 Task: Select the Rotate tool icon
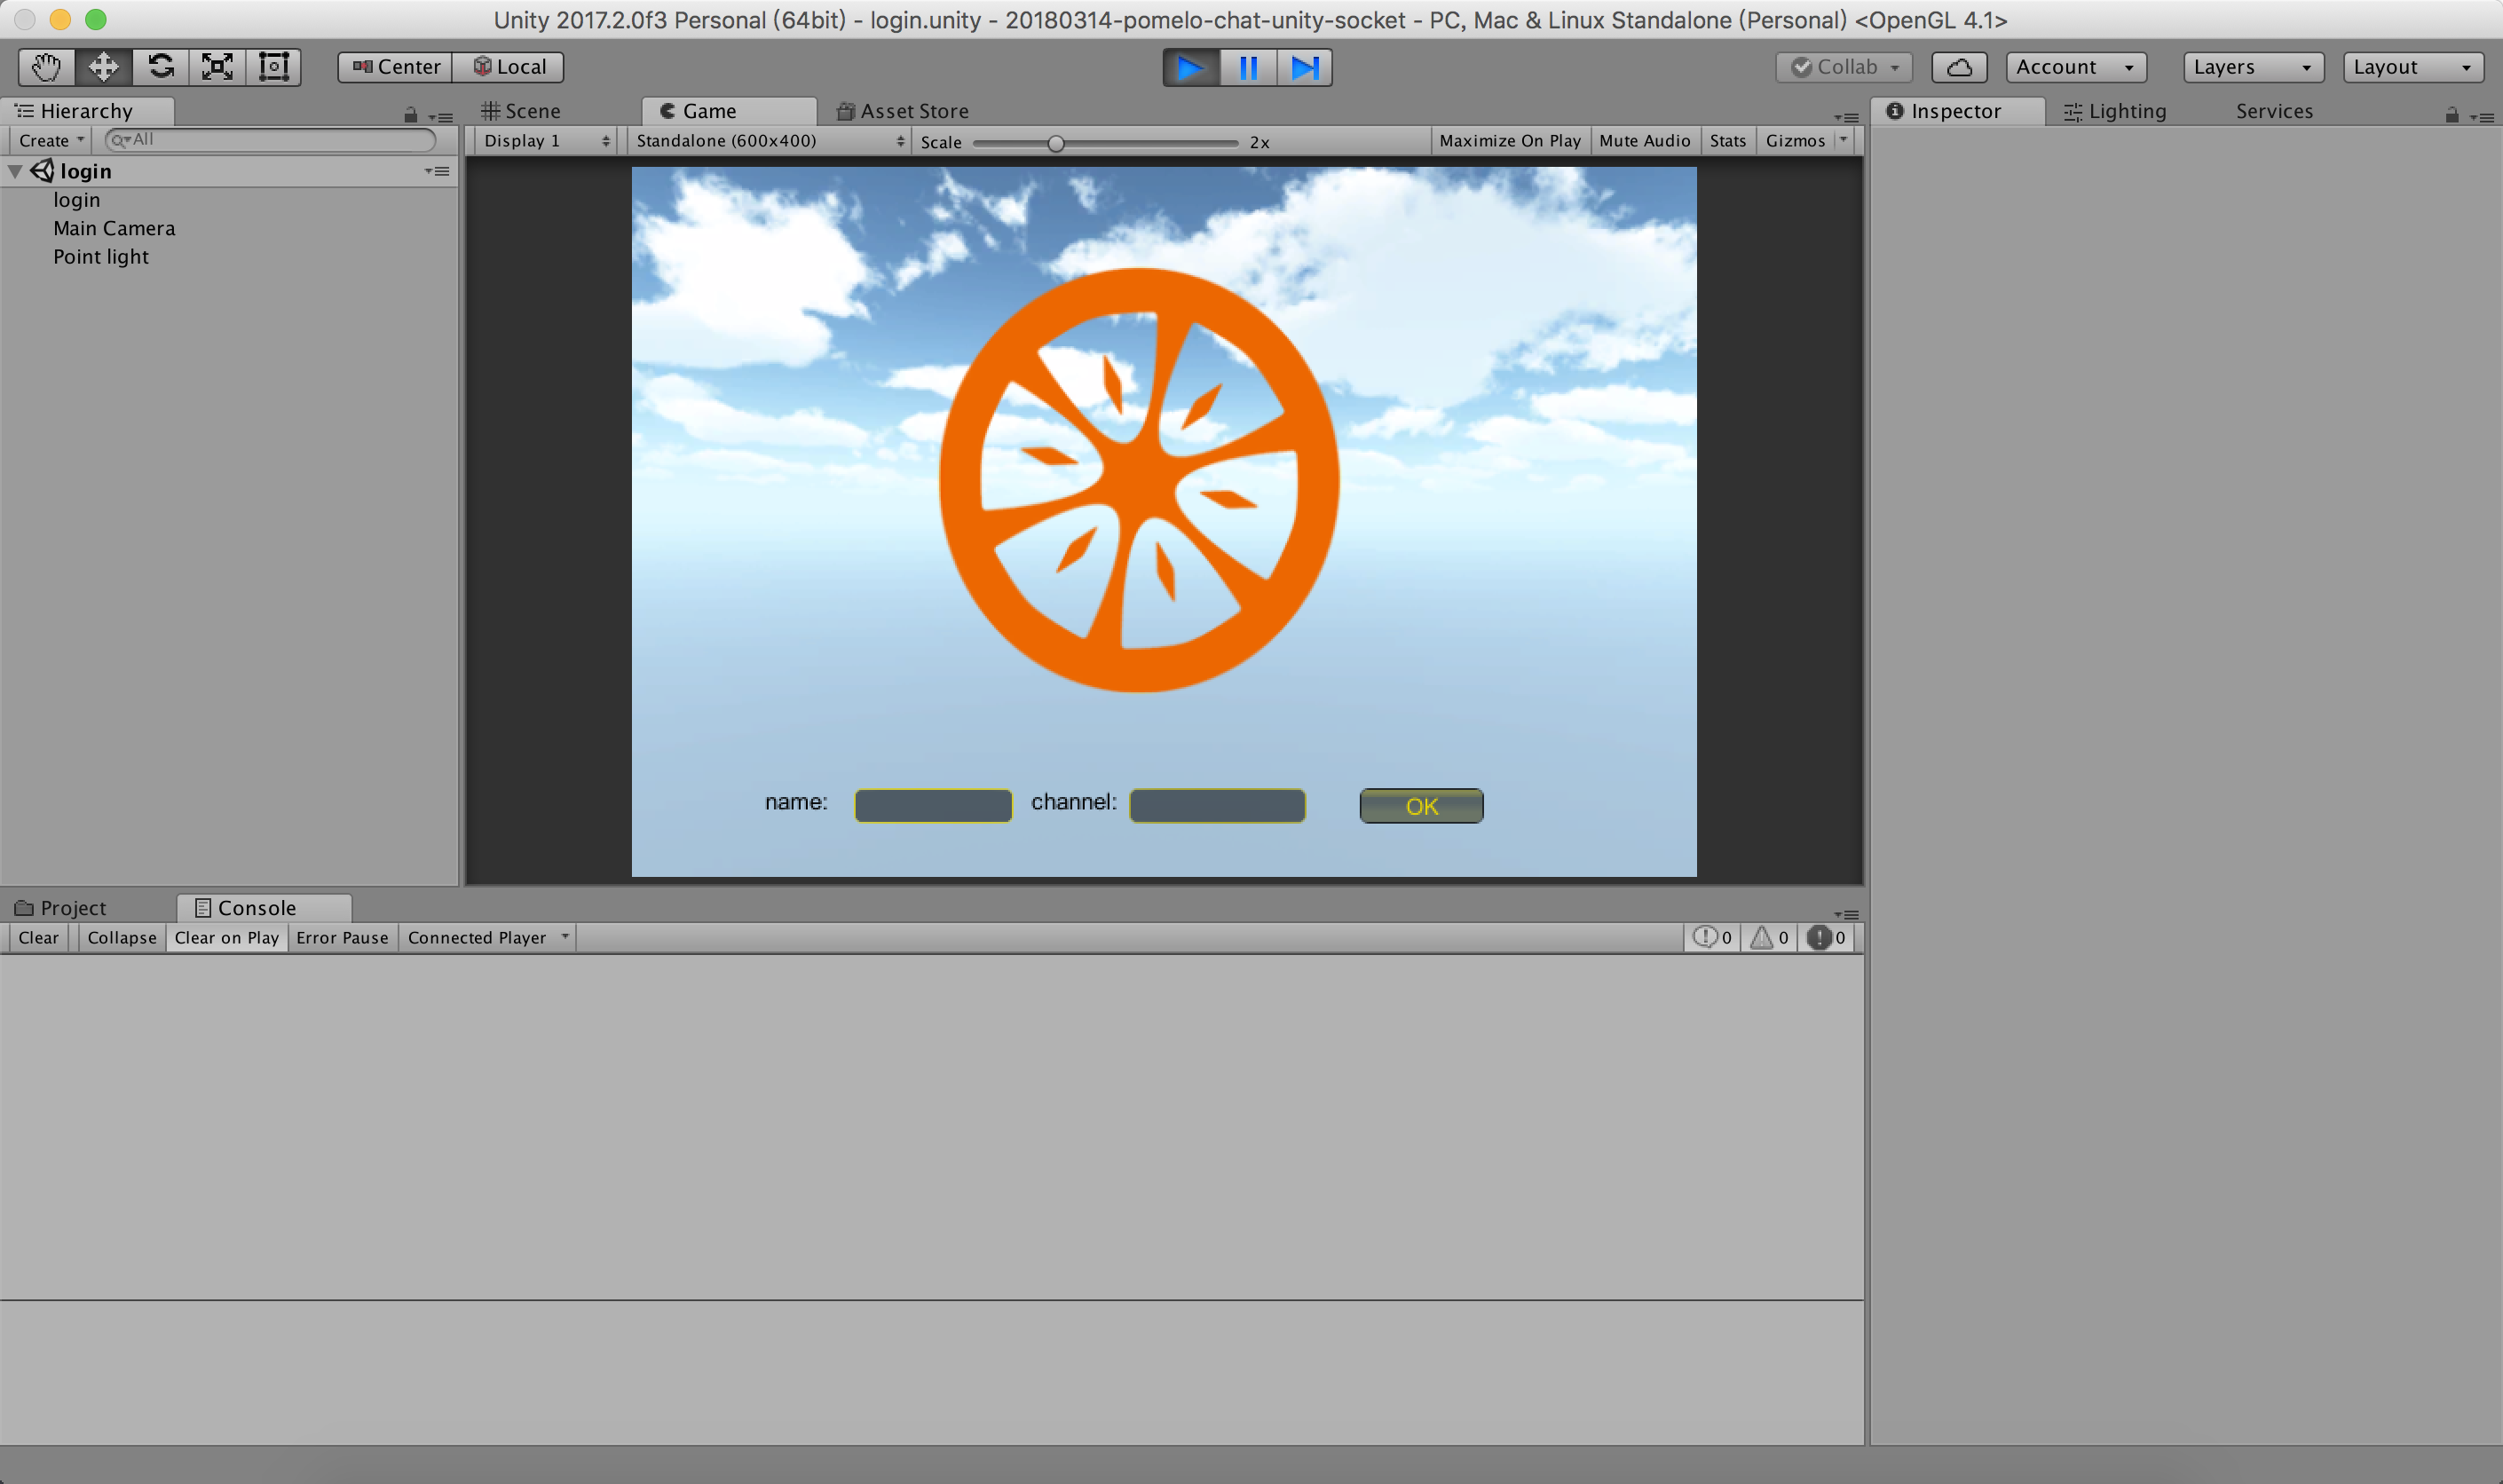point(160,67)
